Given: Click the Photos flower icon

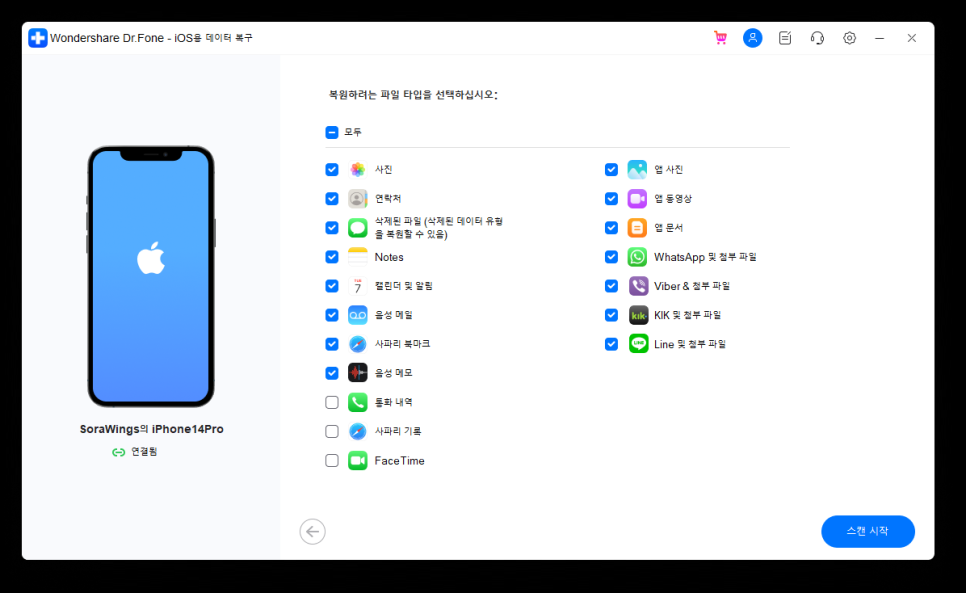Looking at the screenshot, I should [357, 169].
